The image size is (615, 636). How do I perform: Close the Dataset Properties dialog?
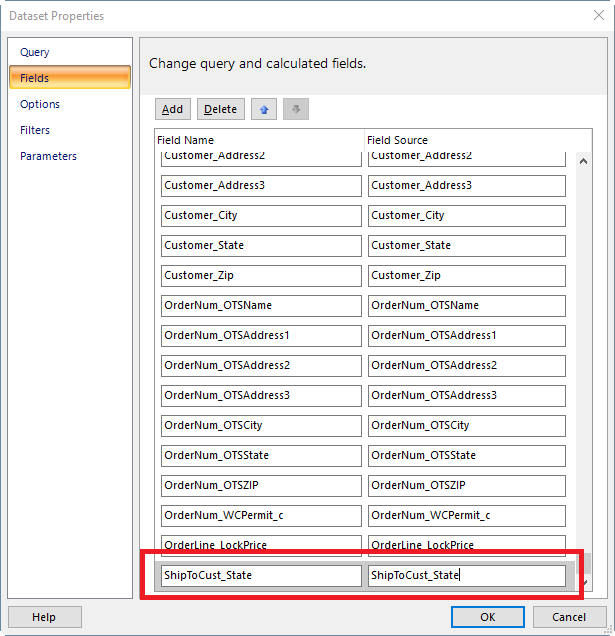(599, 15)
